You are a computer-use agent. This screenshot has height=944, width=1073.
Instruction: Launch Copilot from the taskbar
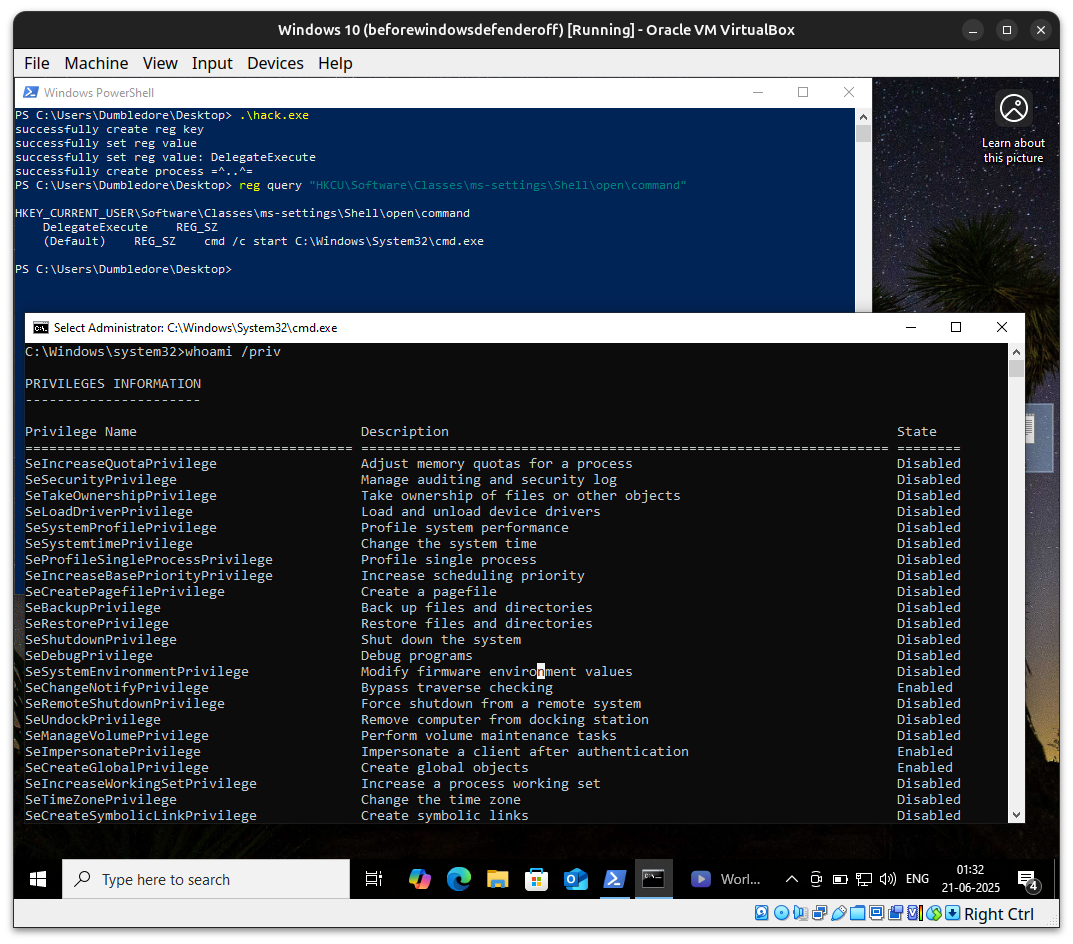[x=419, y=879]
